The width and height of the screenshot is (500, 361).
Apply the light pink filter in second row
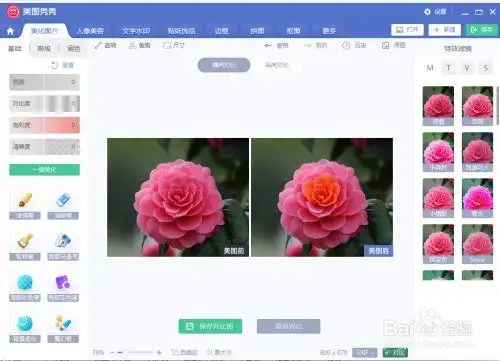click(438, 152)
